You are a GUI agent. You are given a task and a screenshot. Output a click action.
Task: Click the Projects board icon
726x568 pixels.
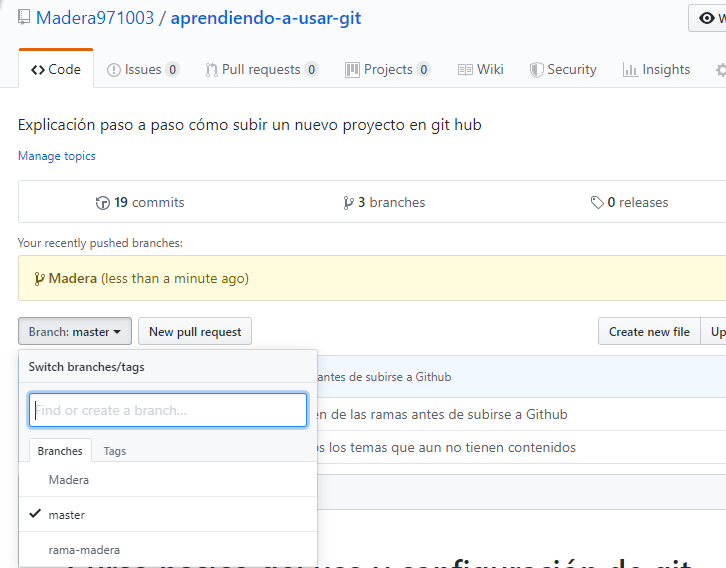[352, 70]
